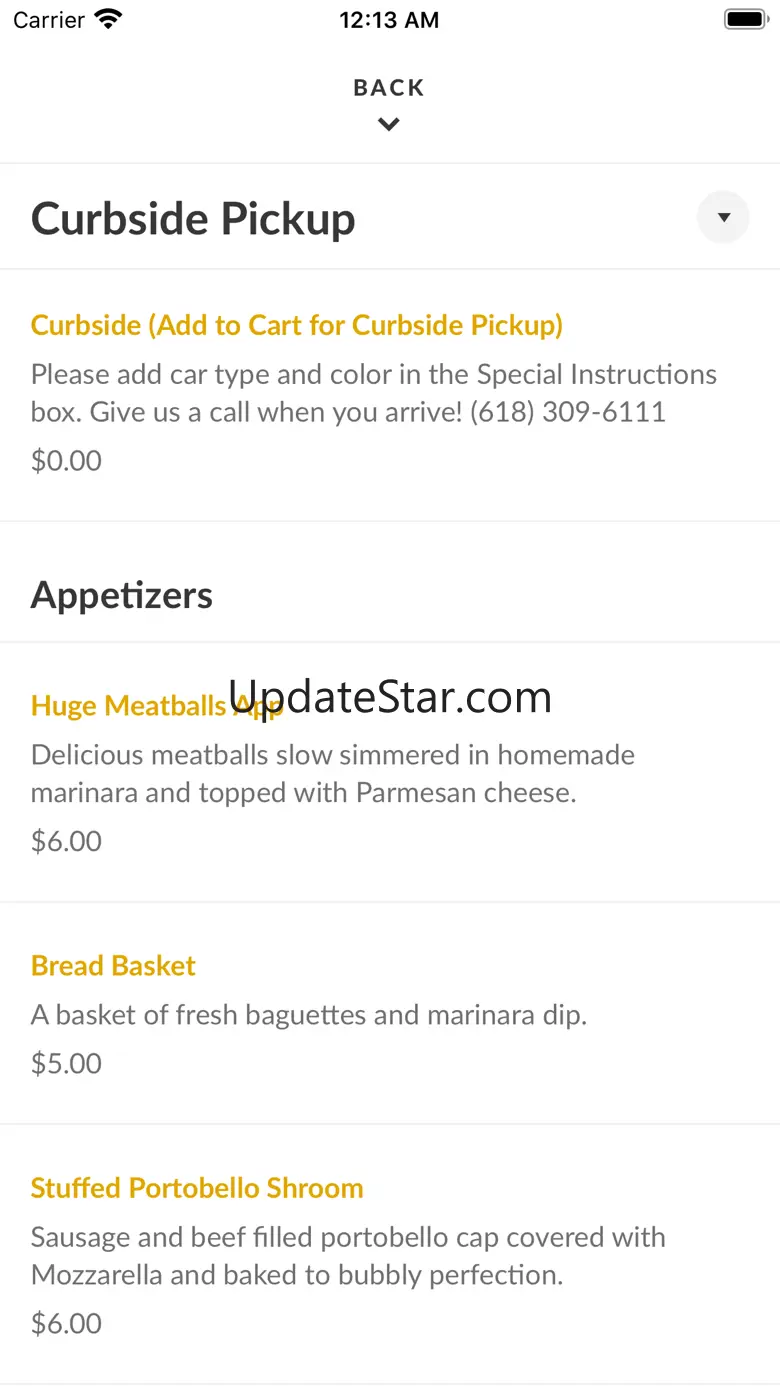Click the $0.00 curbside price
This screenshot has height=1387, width=780.
(x=66, y=461)
